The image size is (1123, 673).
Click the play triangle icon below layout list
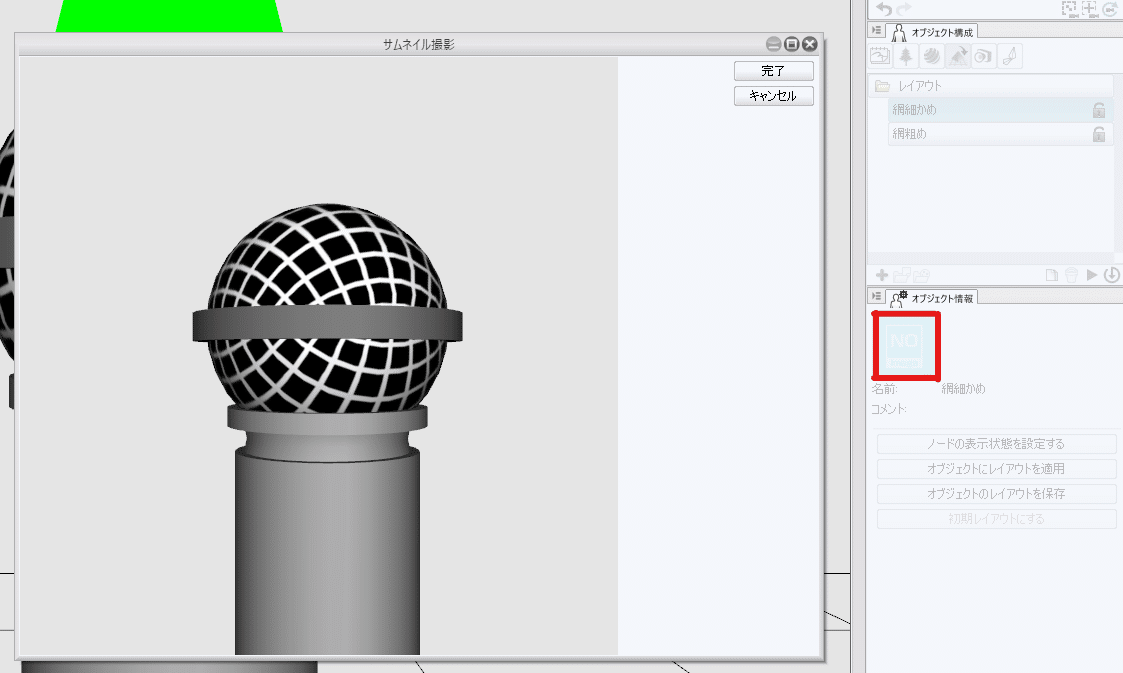click(1091, 275)
